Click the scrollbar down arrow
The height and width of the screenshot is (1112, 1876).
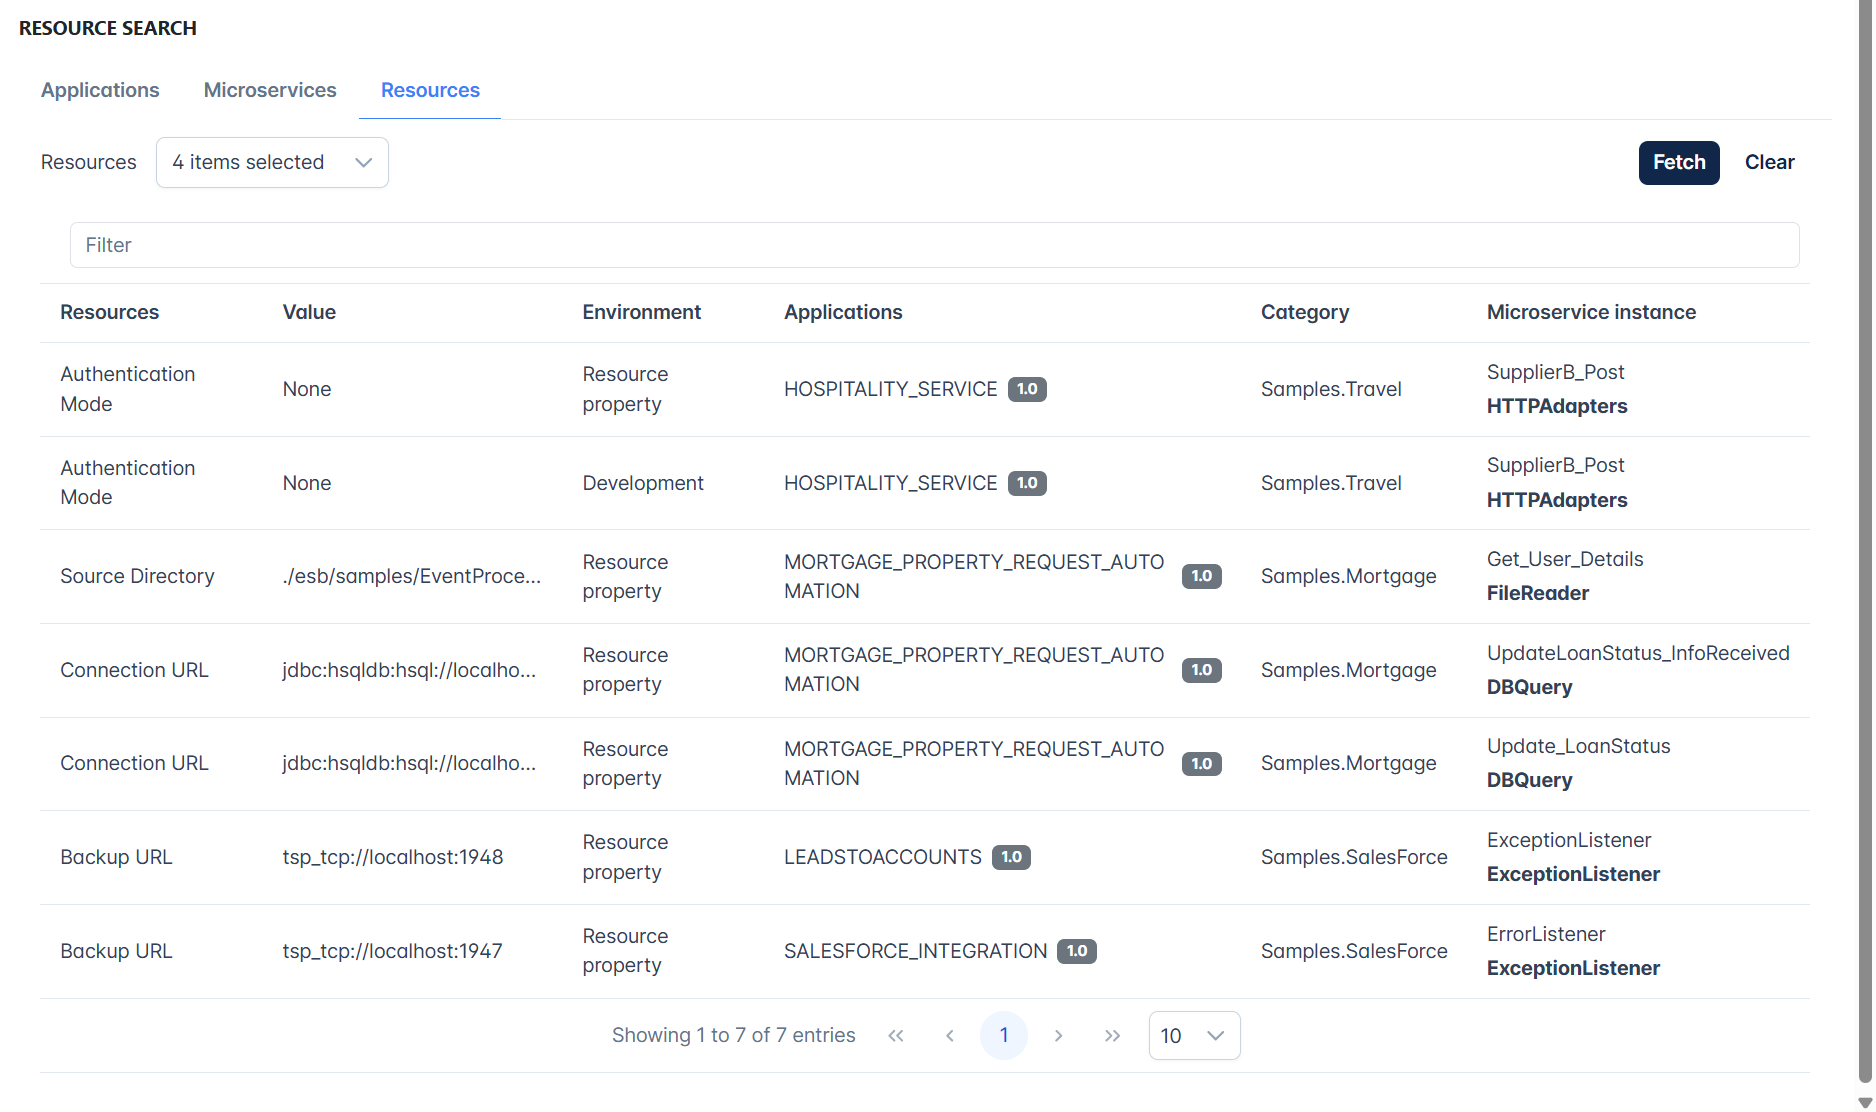tap(1865, 1103)
